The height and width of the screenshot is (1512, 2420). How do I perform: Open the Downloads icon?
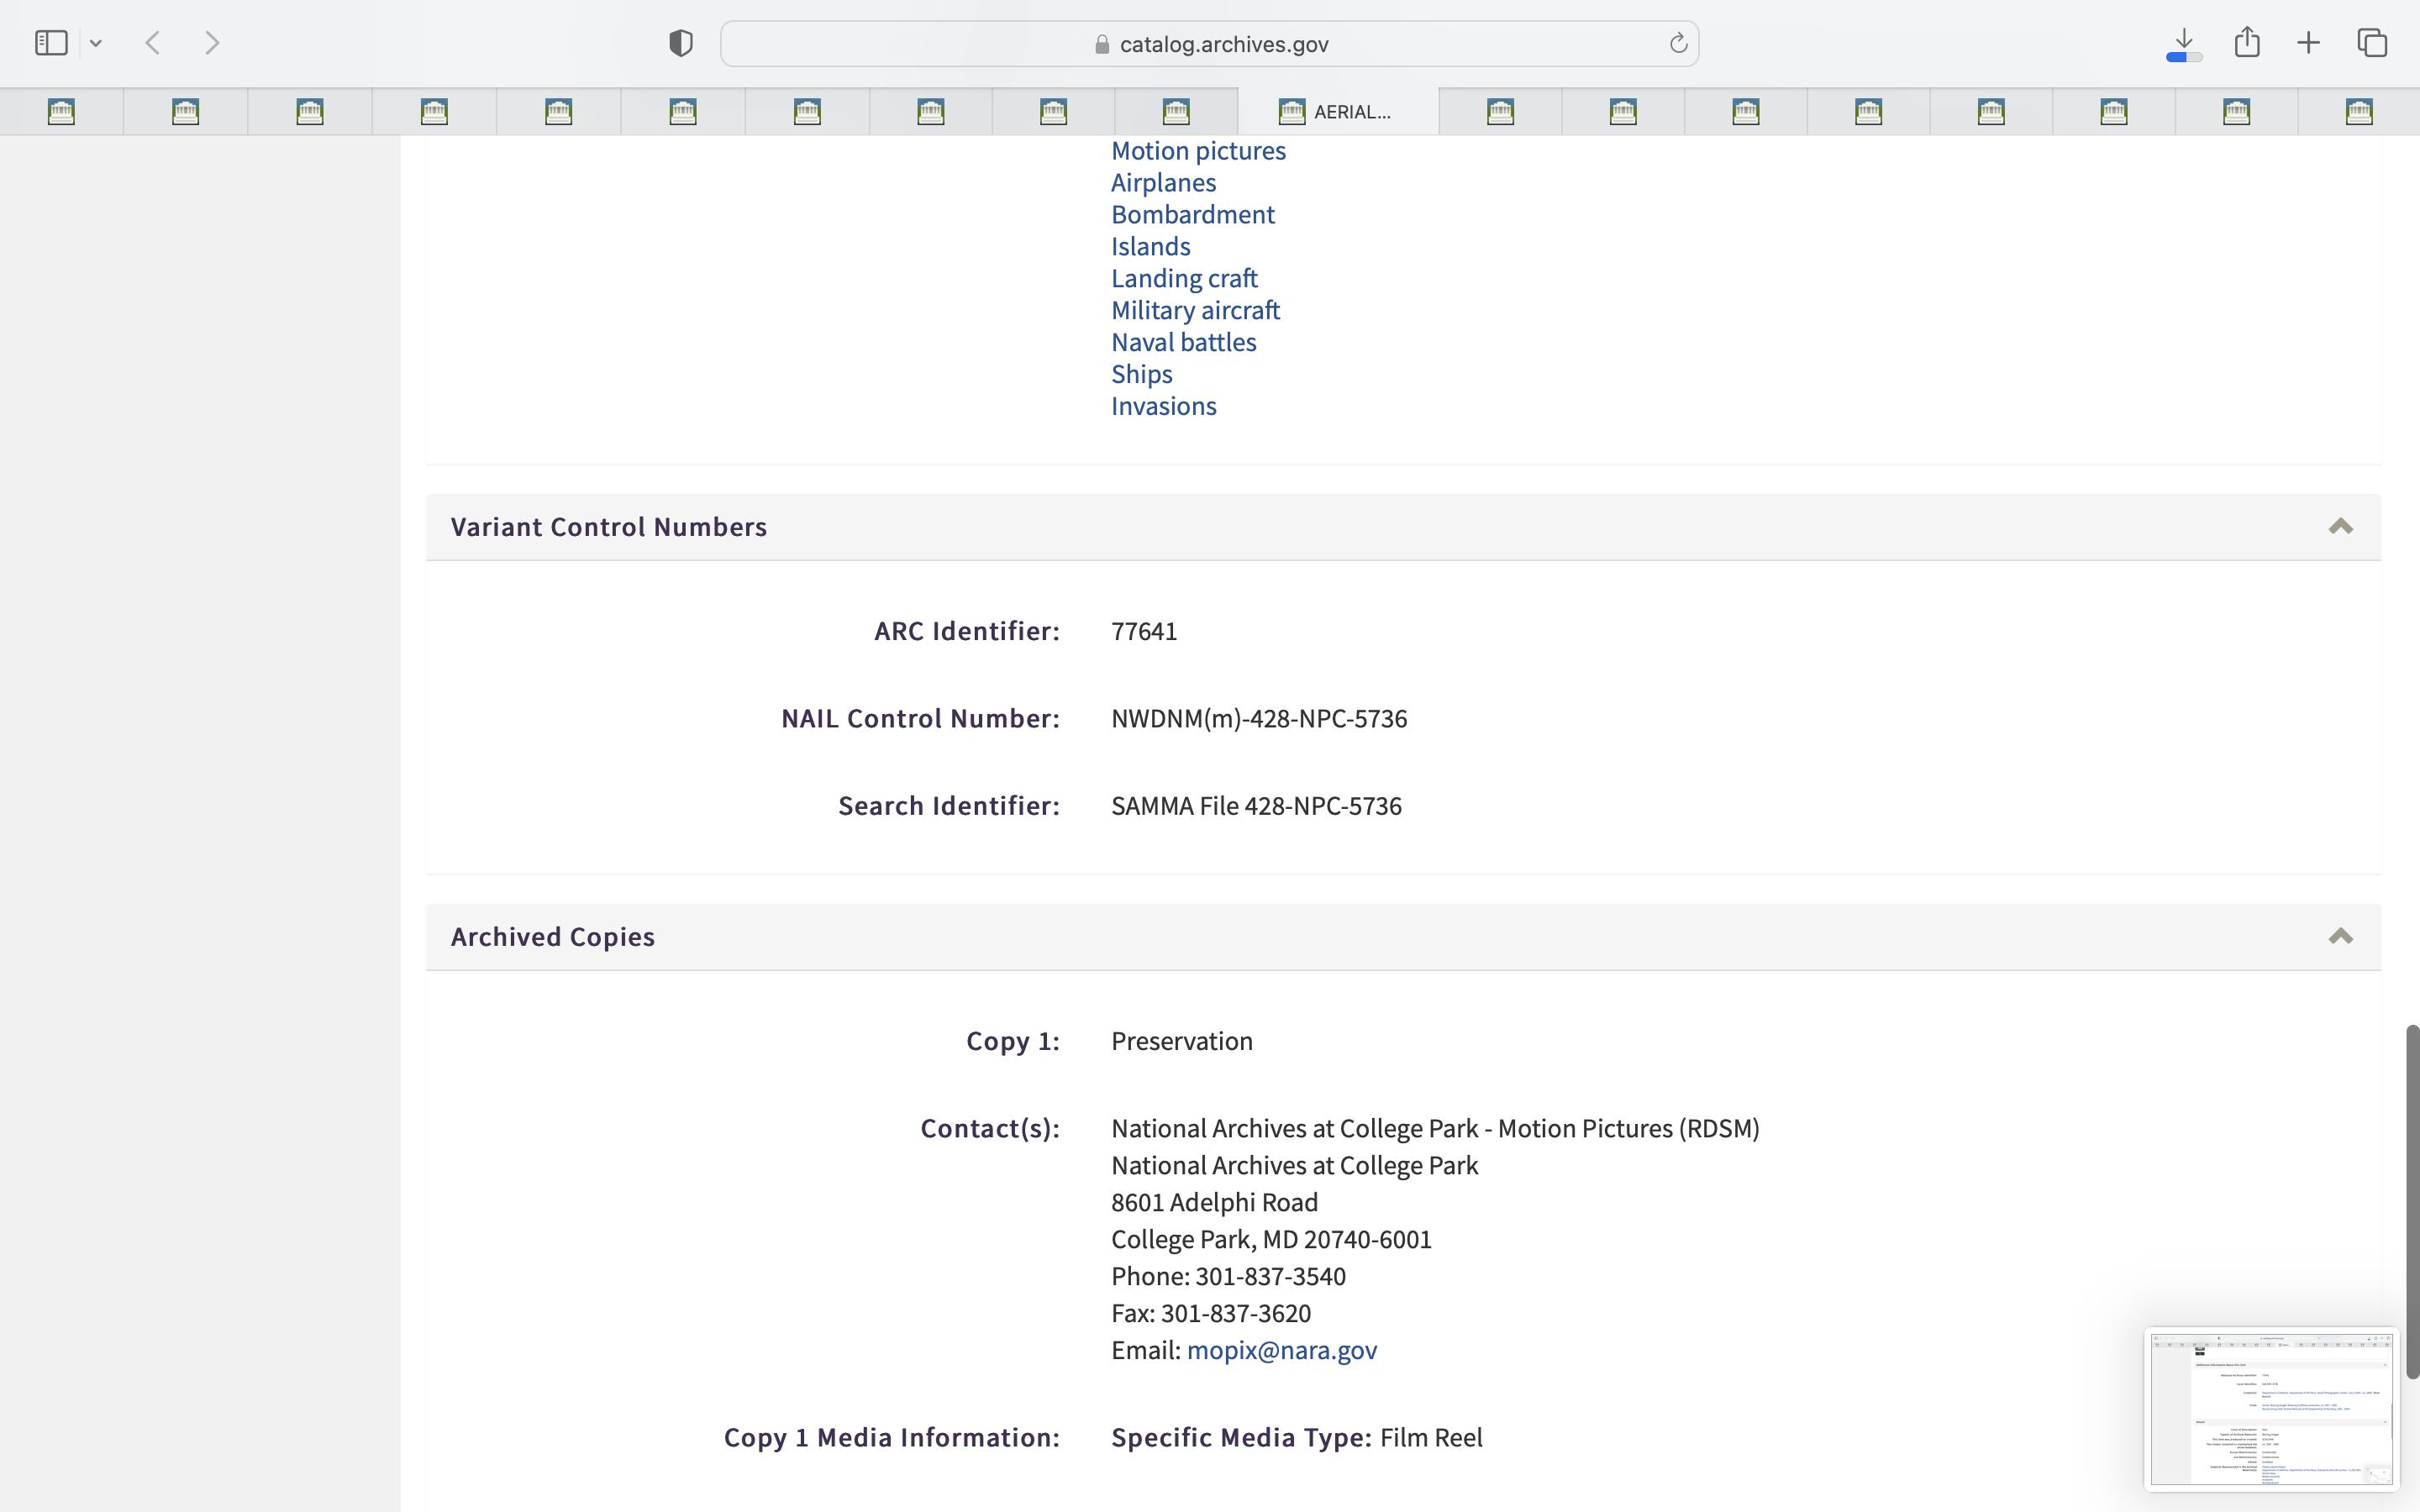click(2184, 43)
